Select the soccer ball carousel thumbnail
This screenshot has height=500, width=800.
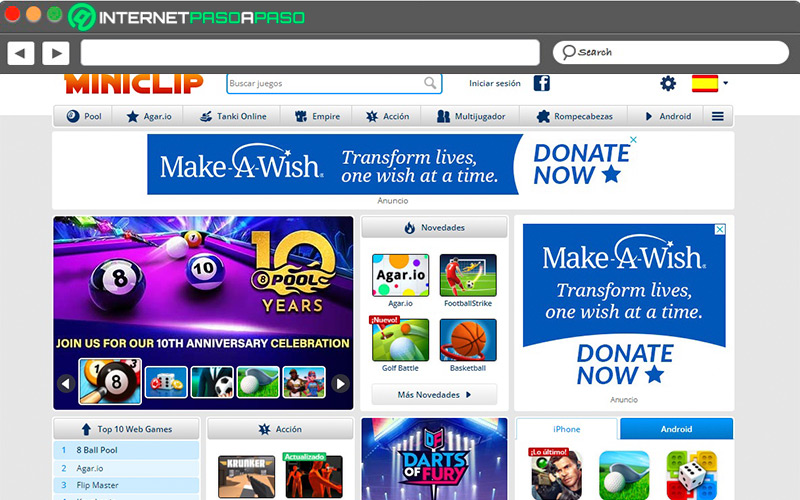click(212, 382)
